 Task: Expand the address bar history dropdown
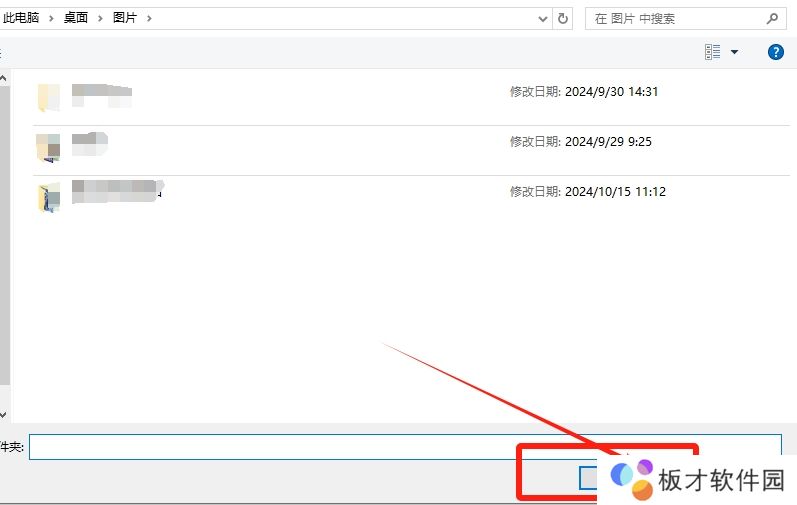(543, 18)
